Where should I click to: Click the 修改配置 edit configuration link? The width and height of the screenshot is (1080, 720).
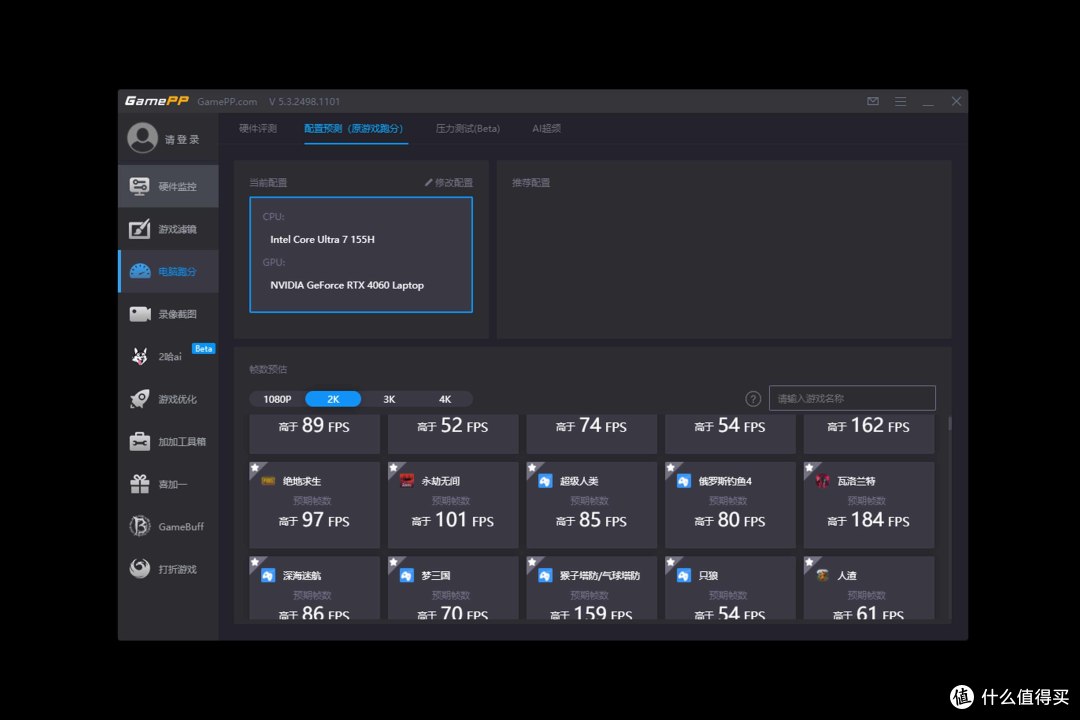tap(448, 183)
